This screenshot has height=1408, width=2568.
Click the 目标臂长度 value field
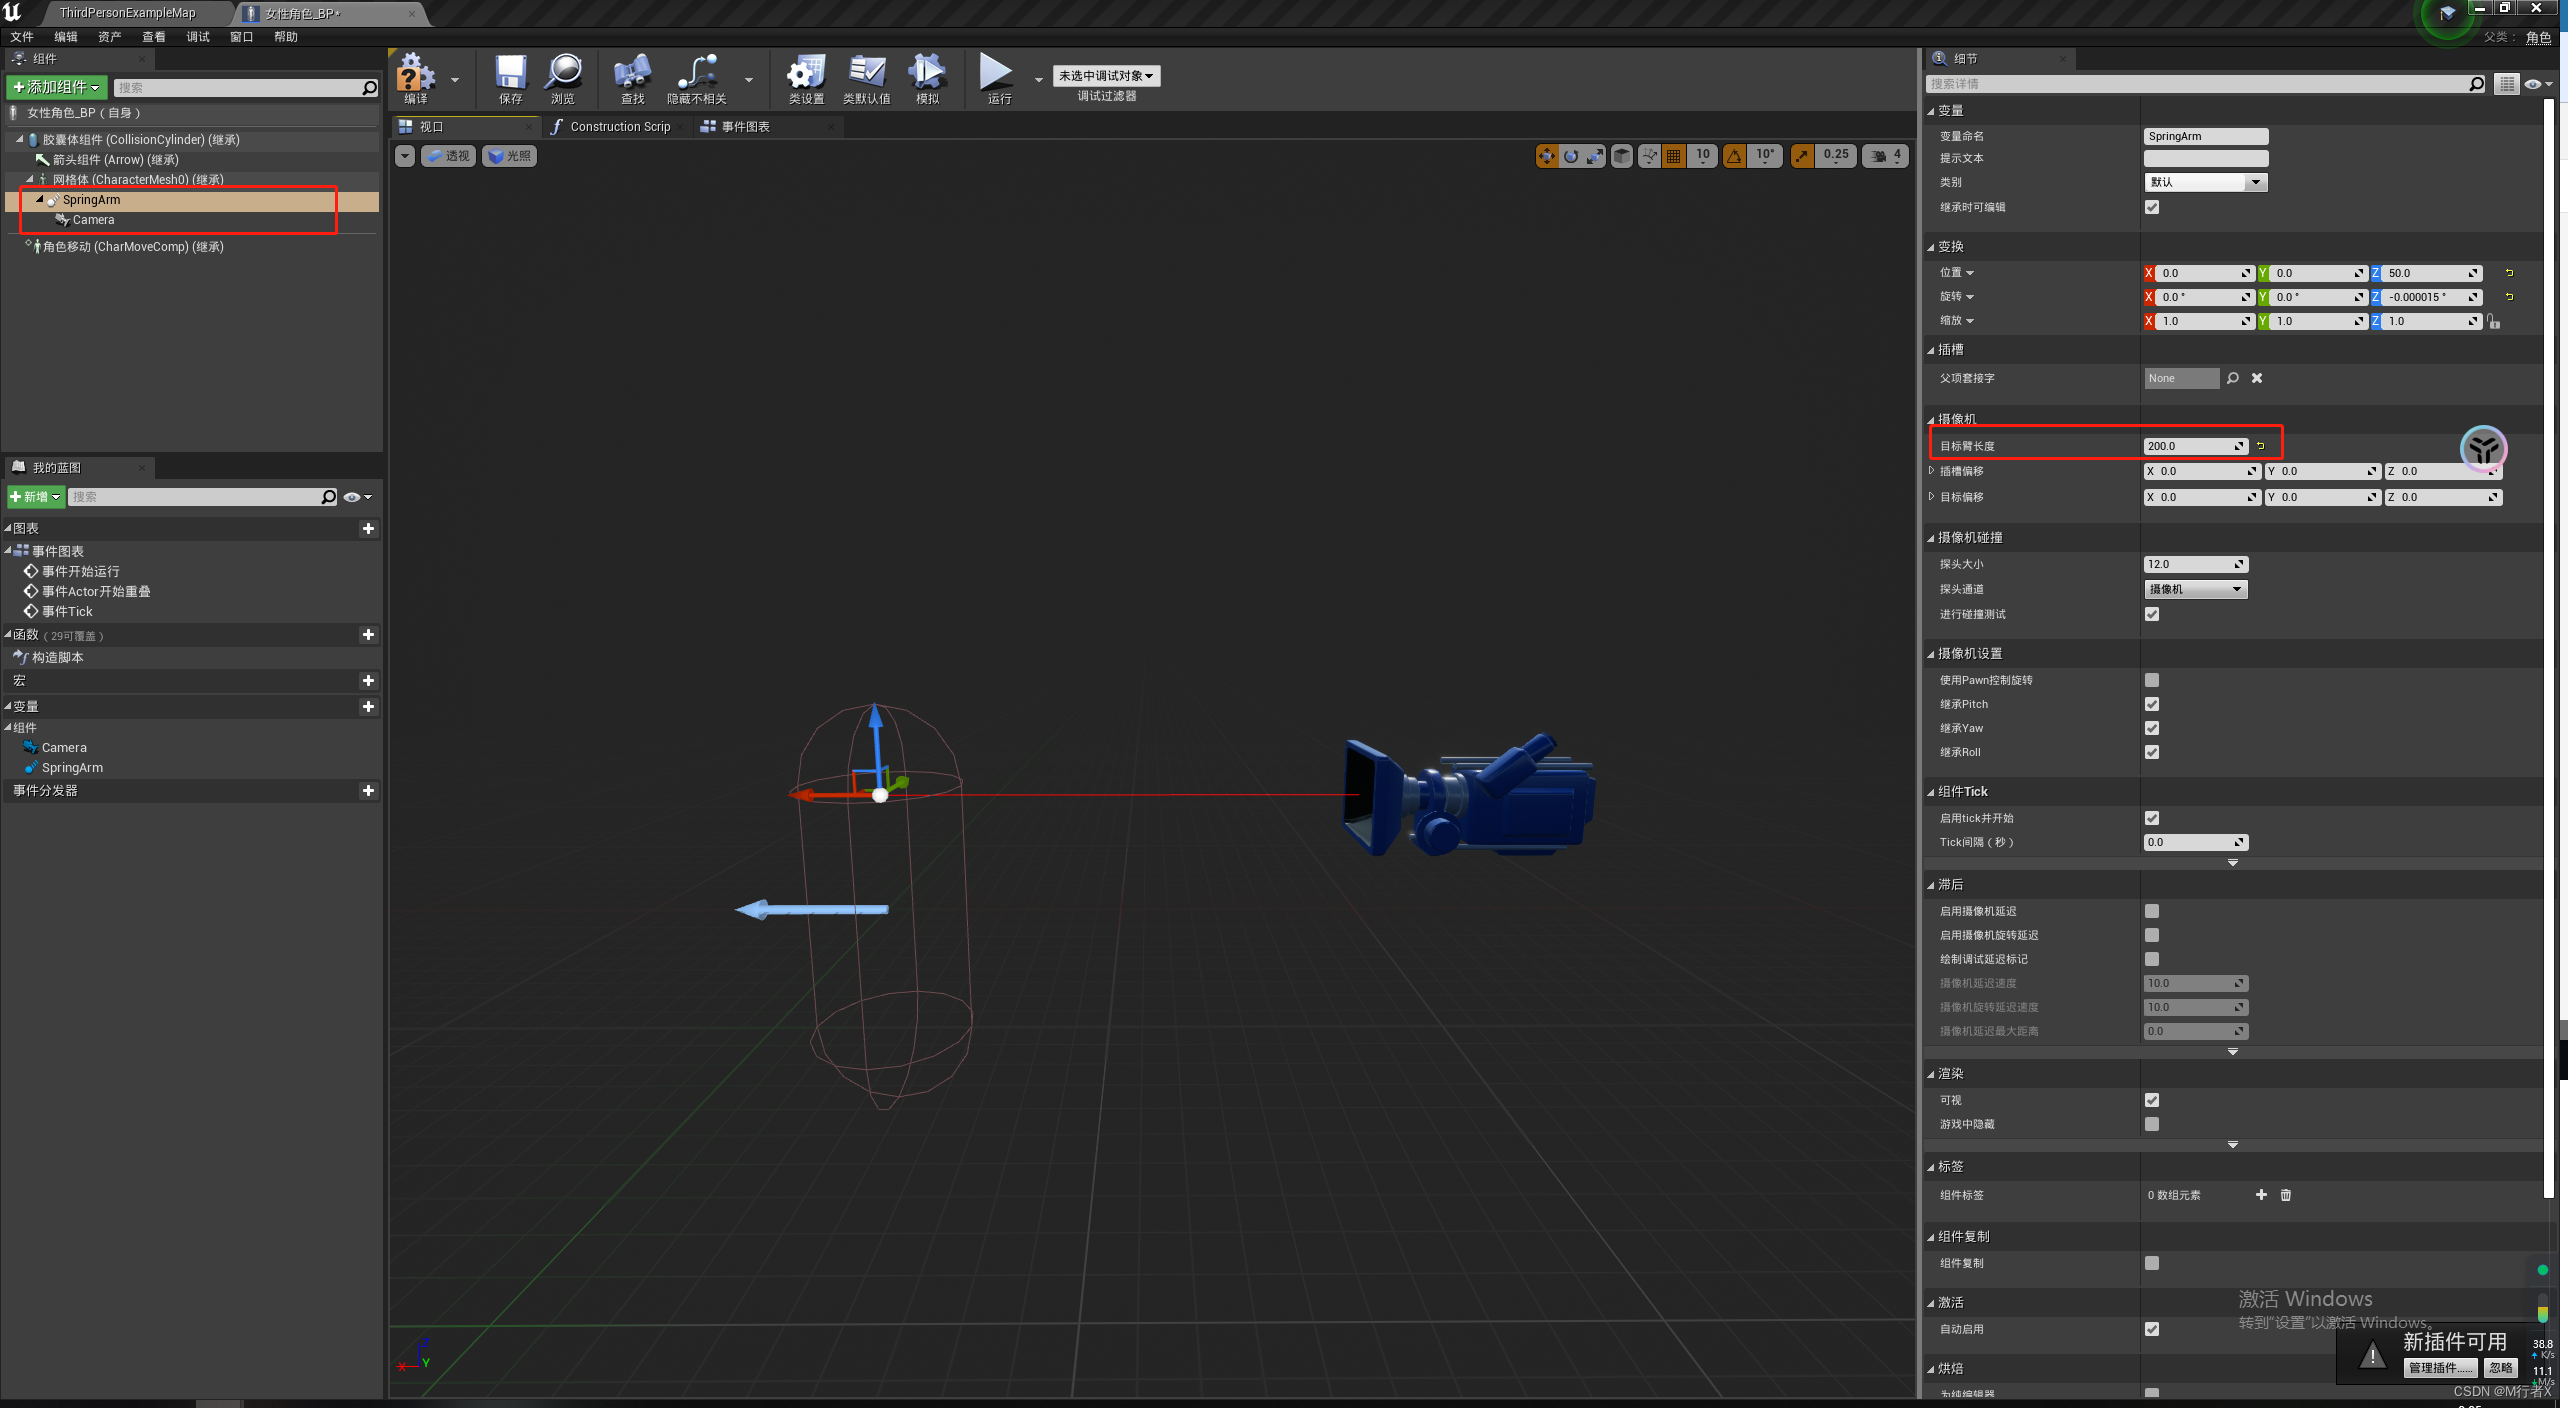coord(2195,446)
